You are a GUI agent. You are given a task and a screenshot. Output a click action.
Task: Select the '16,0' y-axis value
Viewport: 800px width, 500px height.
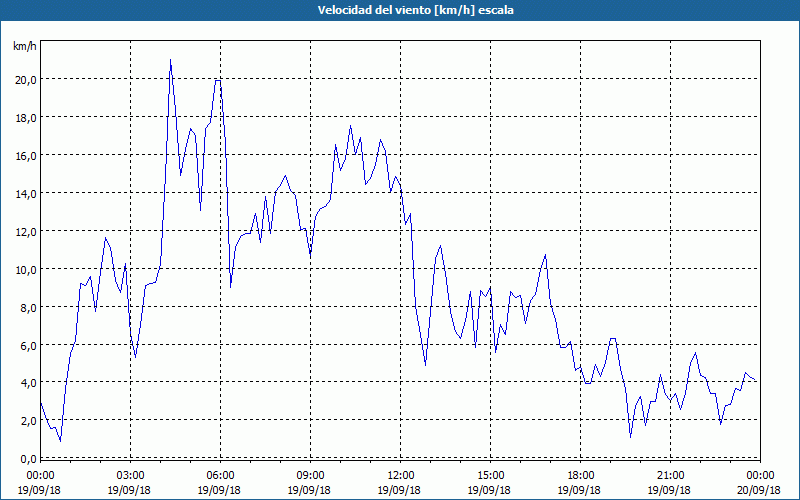tap(26, 156)
